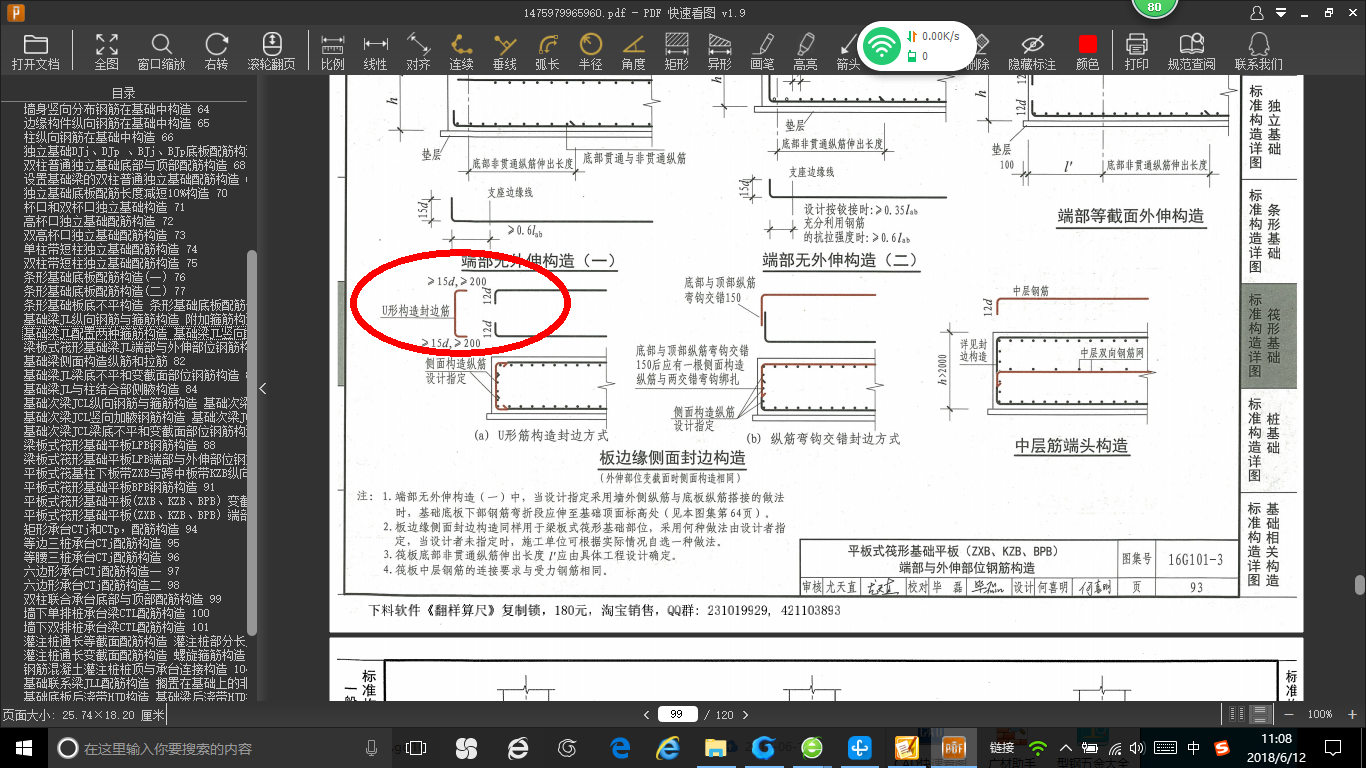Select the 高亮 highlighter tool

point(805,51)
